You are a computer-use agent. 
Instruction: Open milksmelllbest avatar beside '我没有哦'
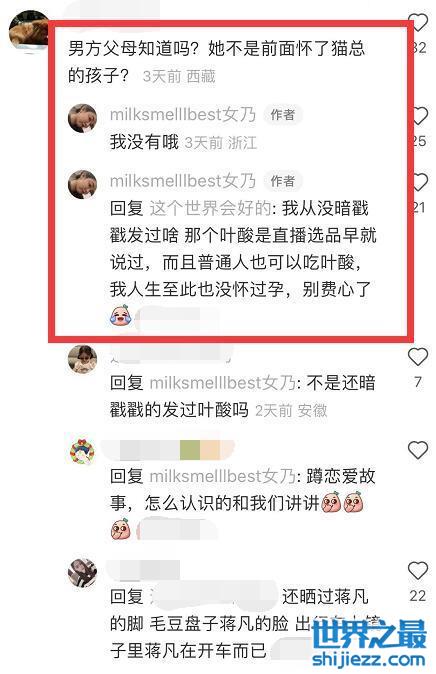83,119
